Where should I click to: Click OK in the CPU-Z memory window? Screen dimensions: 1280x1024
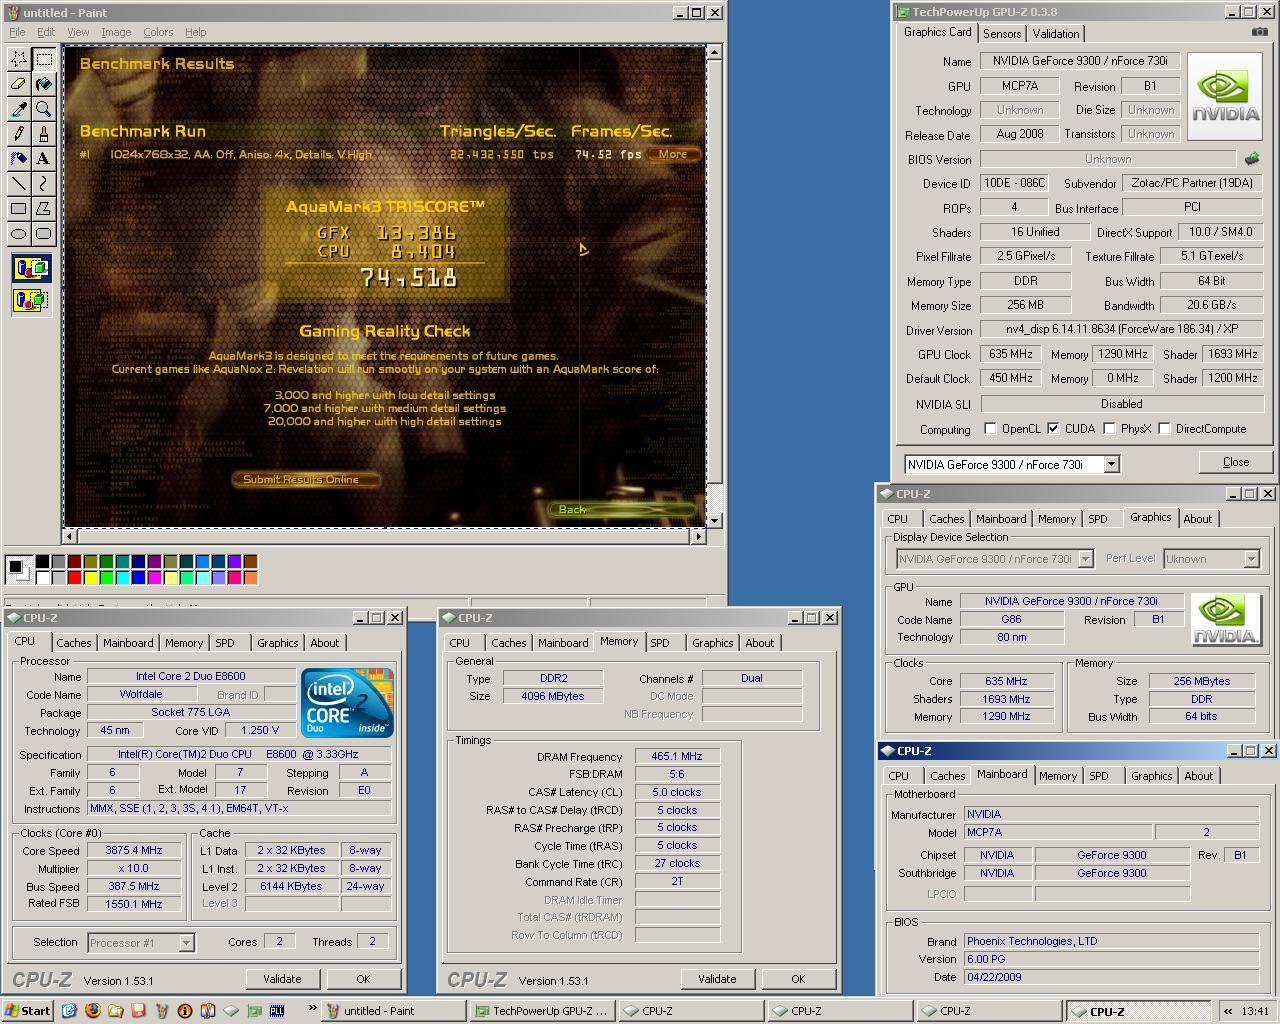798,979
